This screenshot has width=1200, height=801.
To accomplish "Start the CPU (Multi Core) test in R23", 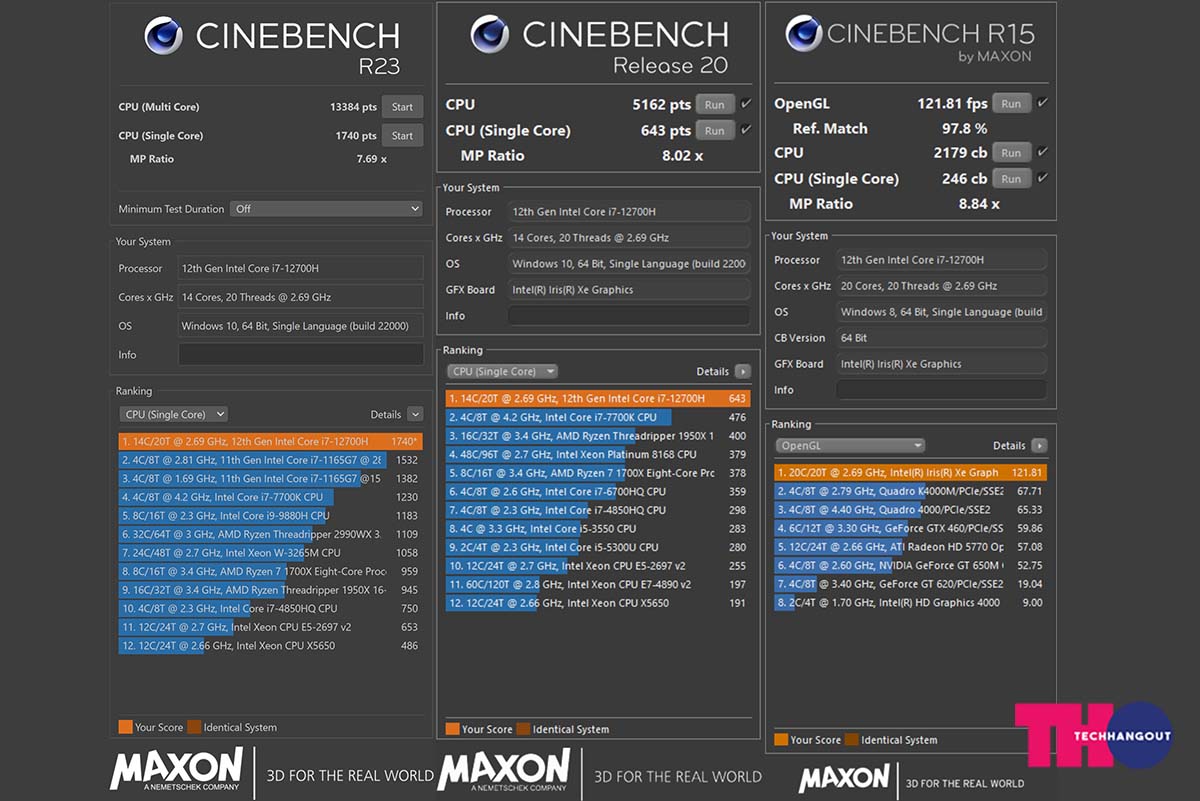I will pyautogui.click(x=402, y=107).
